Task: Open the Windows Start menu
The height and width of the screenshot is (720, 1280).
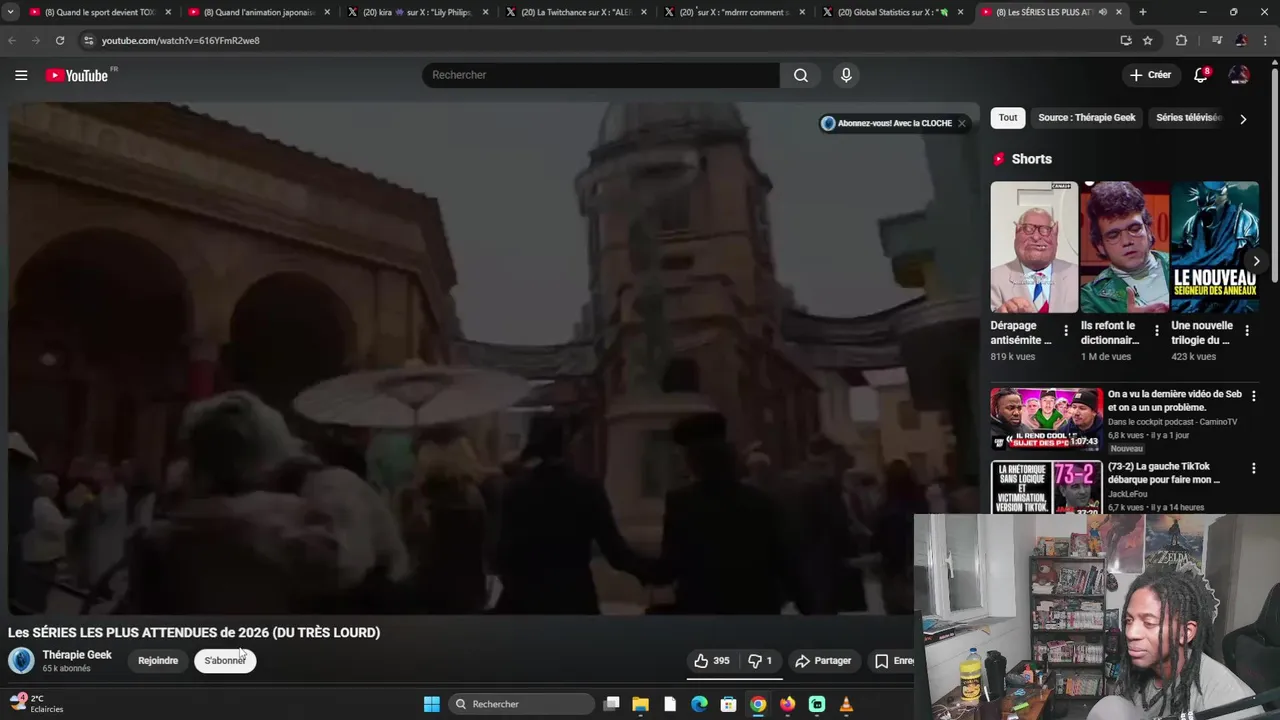Action: click(432, 704)
